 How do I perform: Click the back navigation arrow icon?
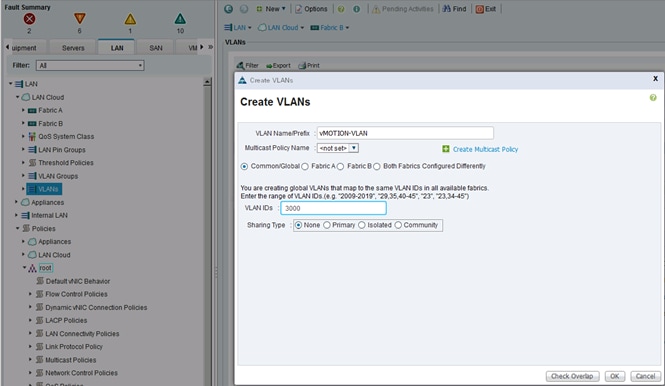229,9
